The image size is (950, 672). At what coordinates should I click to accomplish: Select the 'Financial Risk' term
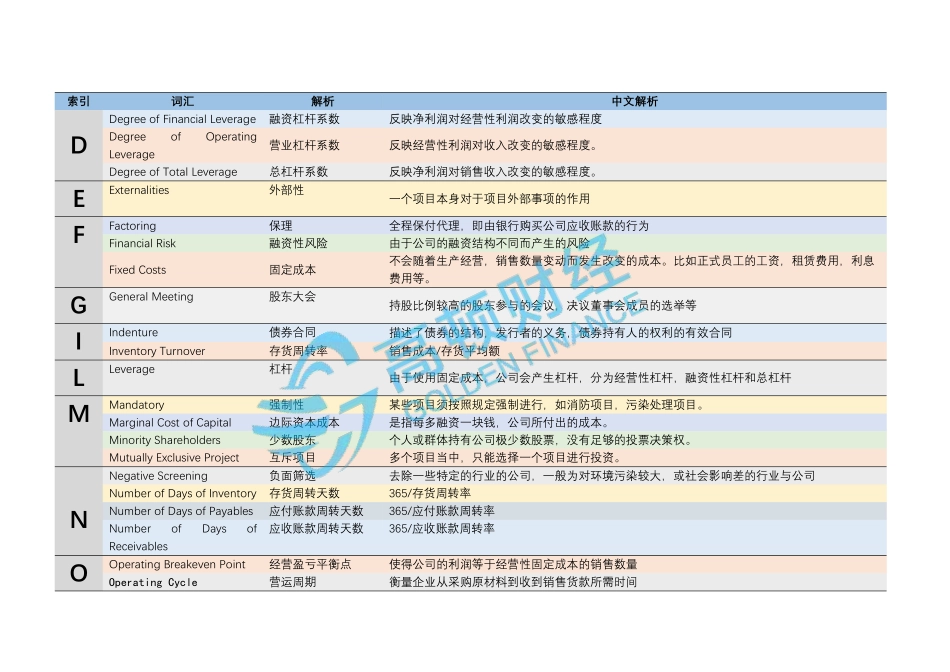click(142, 244)
